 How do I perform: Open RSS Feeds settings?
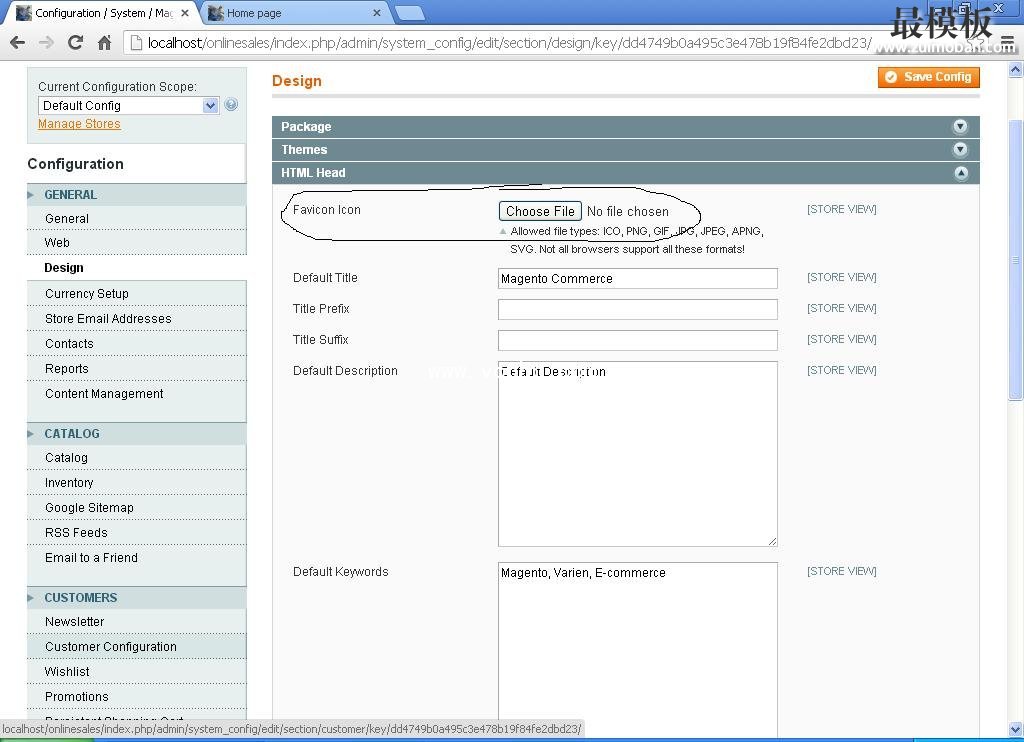click(136, 533)
